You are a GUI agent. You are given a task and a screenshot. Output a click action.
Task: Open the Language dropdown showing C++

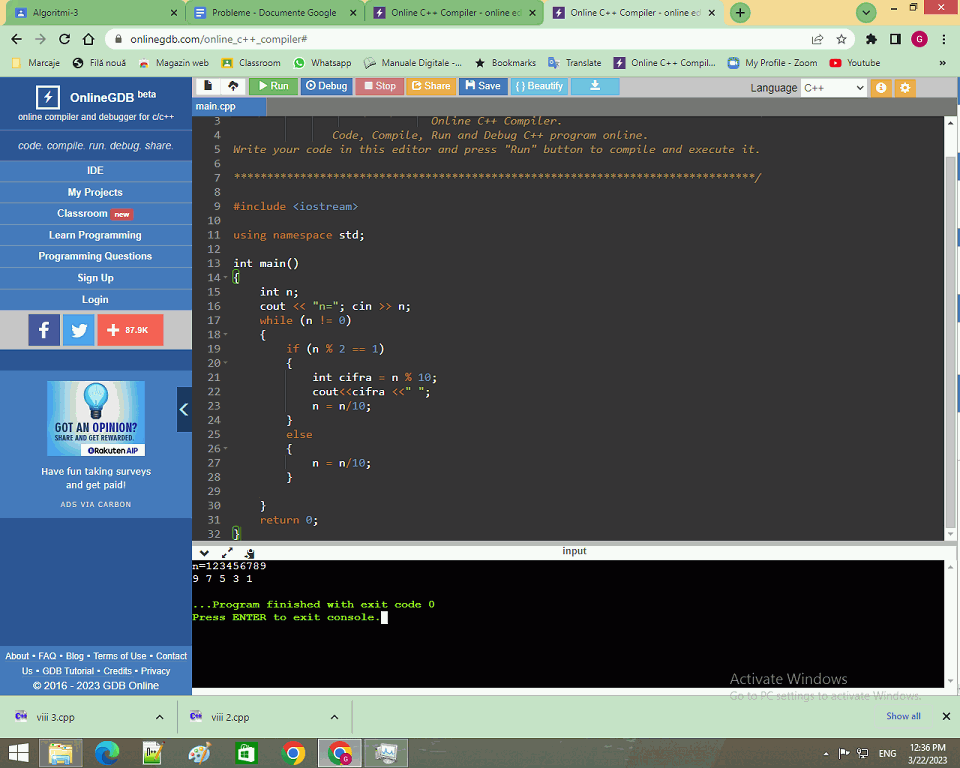click(x=833, y=87)
